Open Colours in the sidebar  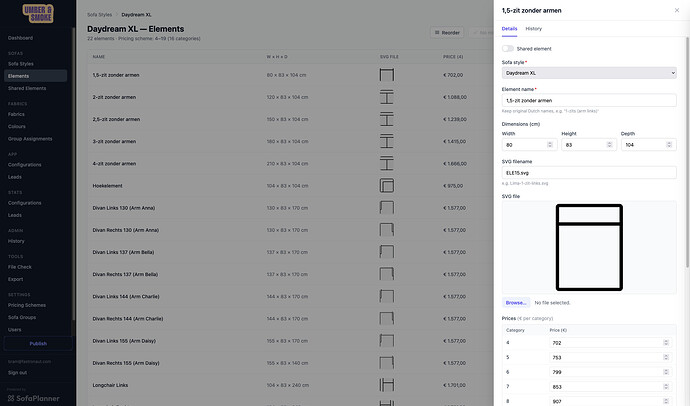pos(17,127)
